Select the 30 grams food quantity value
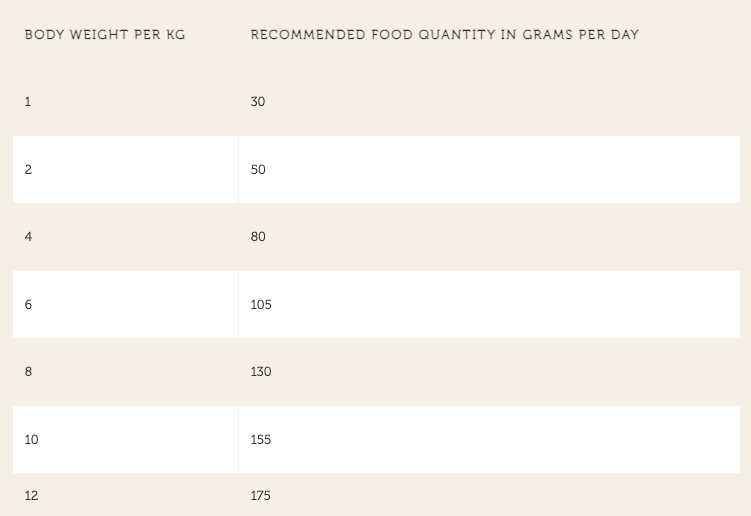This screenshot has width=751, height=516. click(258, 102)
